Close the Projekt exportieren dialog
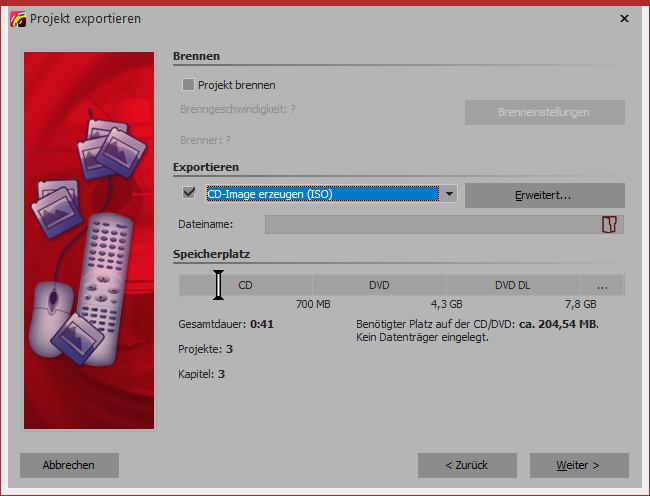This screenshot has width=650, height=496. tap(624, 18)
